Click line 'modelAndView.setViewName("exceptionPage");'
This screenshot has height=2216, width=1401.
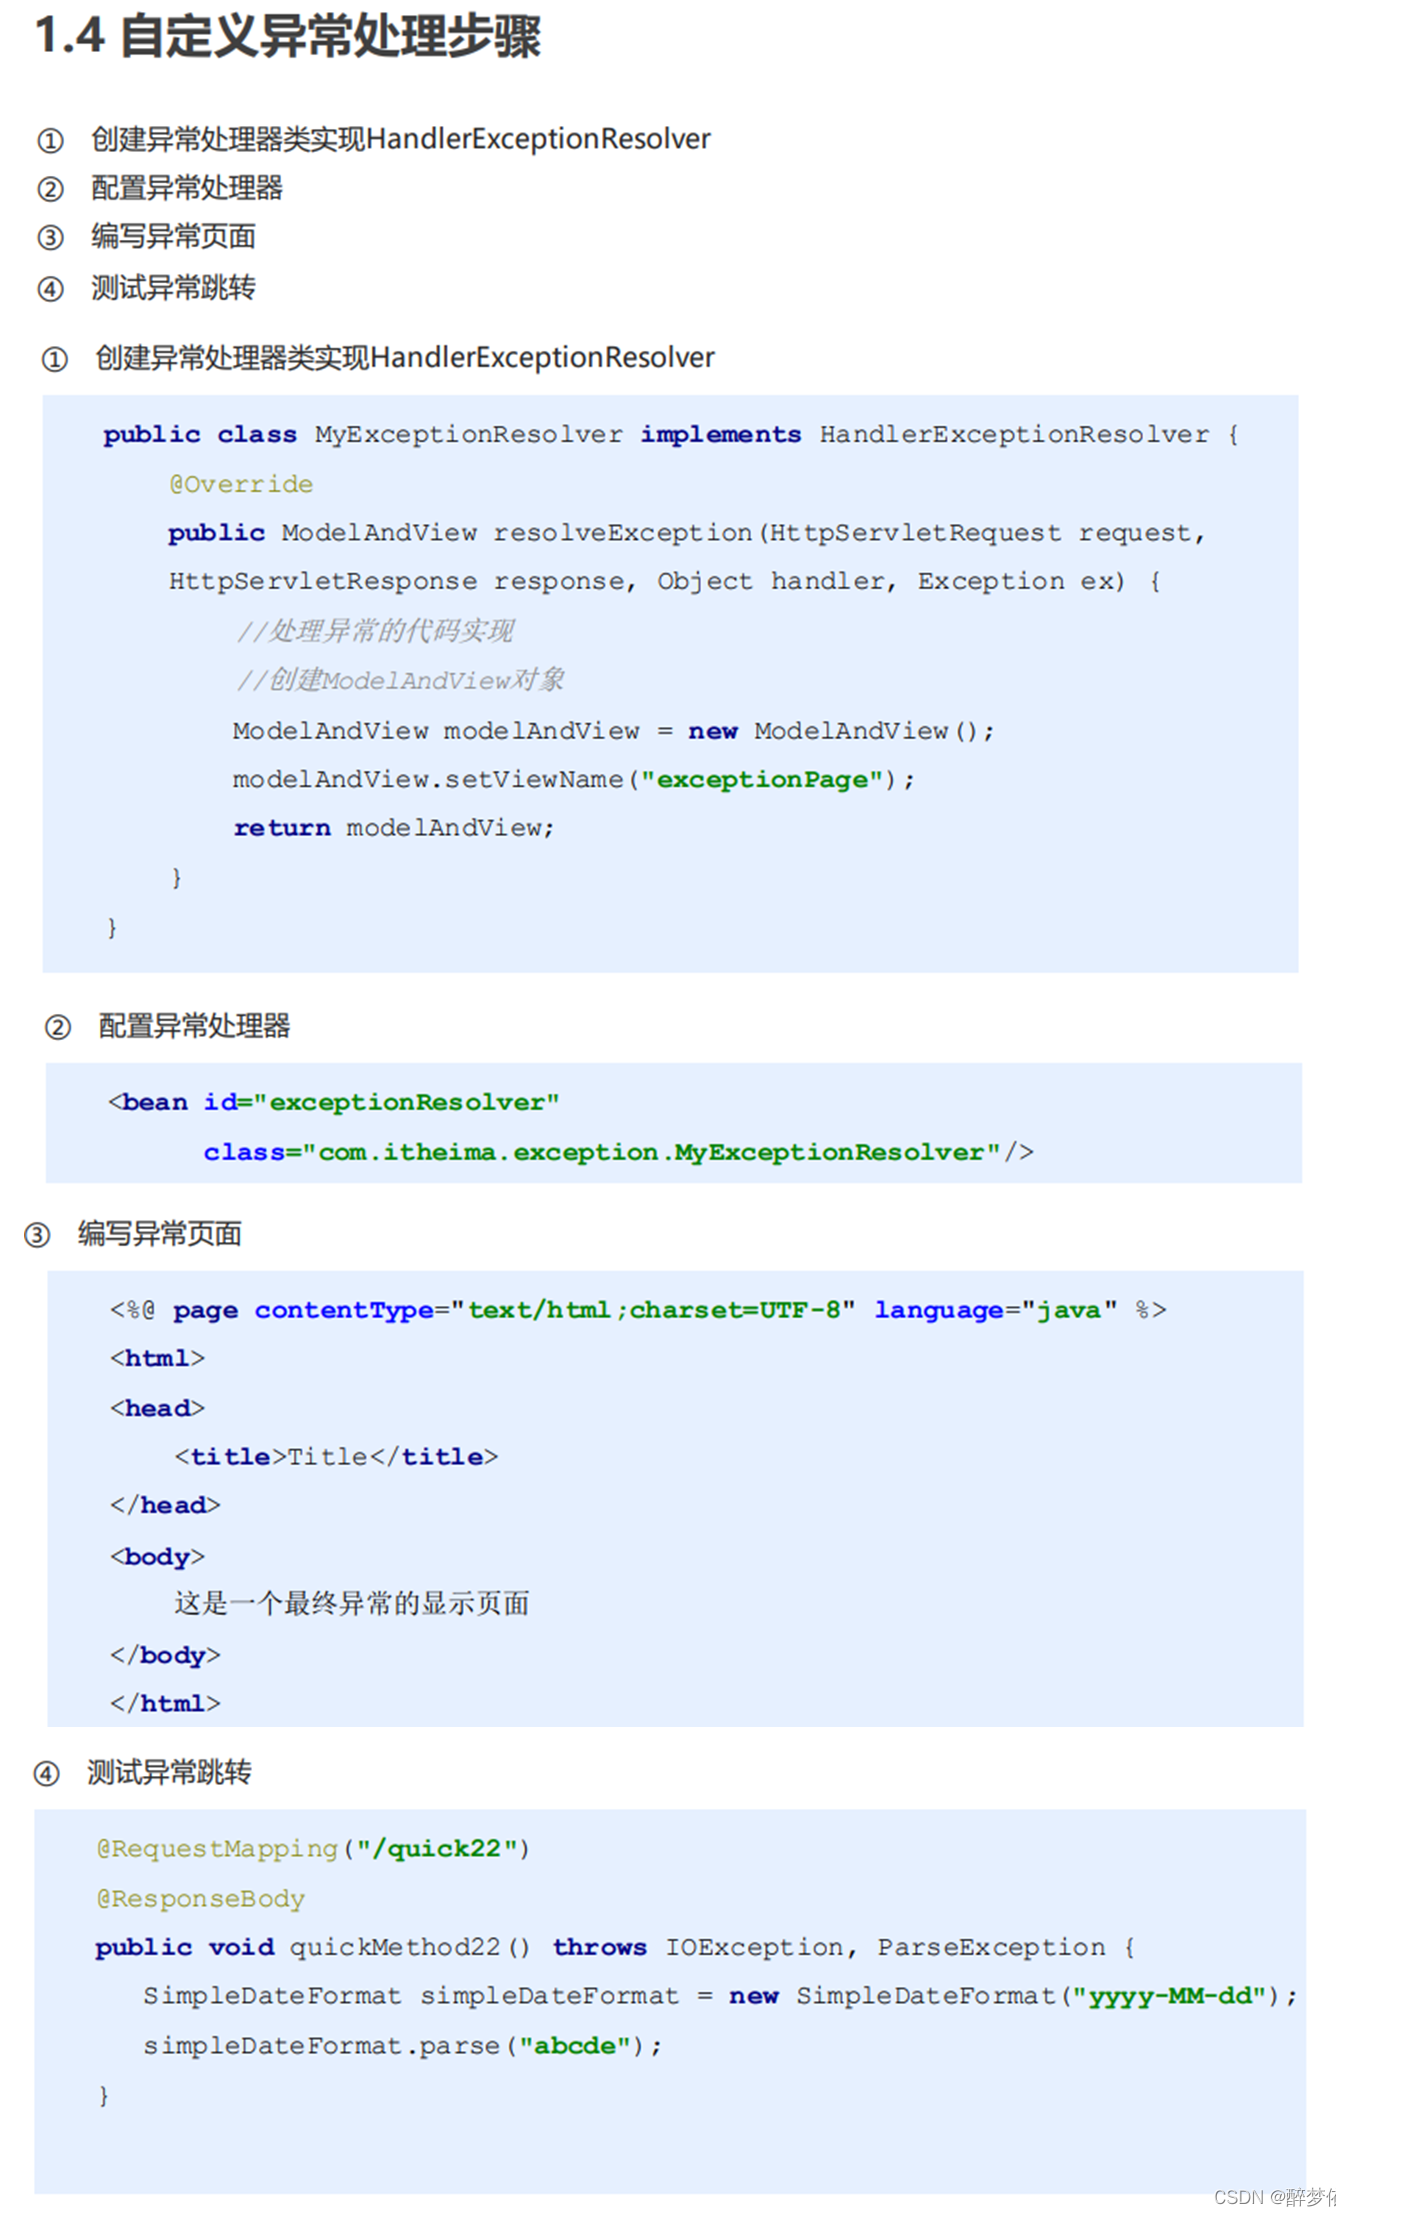[x=574, y=780]
